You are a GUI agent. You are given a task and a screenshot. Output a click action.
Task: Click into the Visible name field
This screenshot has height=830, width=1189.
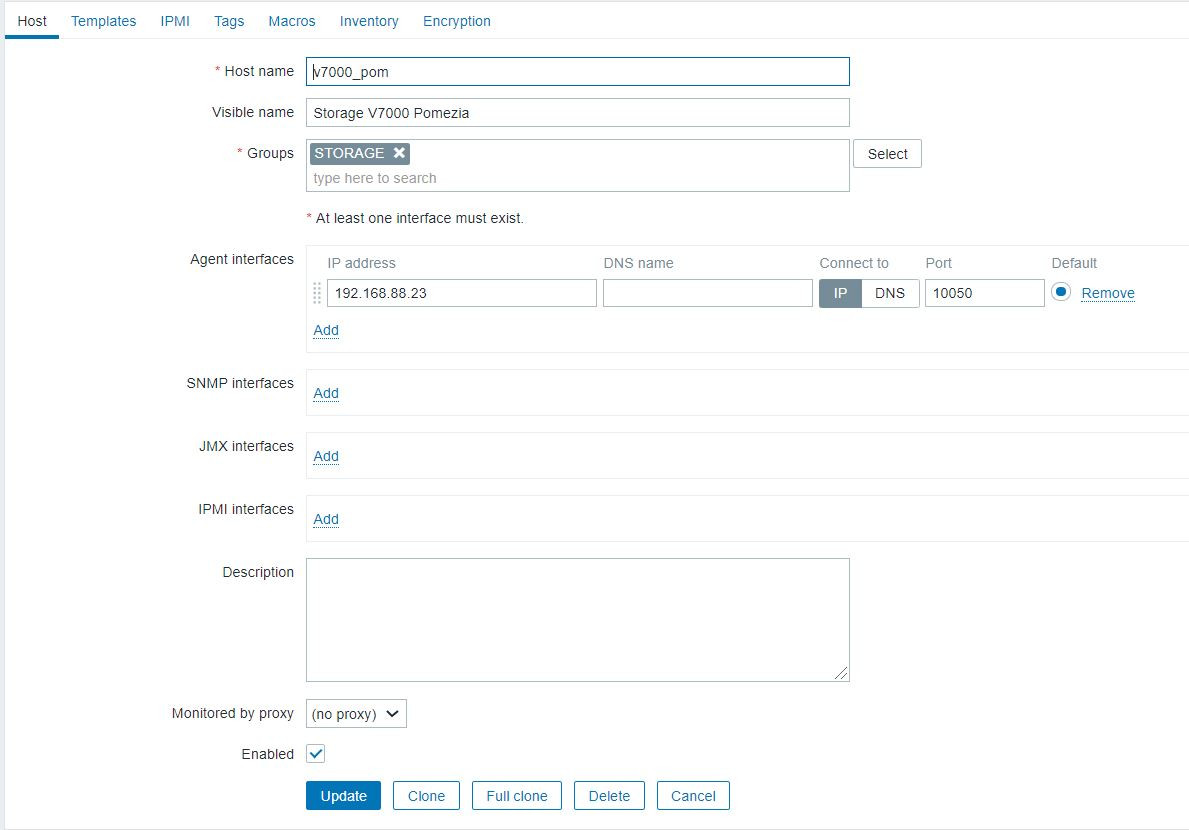578,113
